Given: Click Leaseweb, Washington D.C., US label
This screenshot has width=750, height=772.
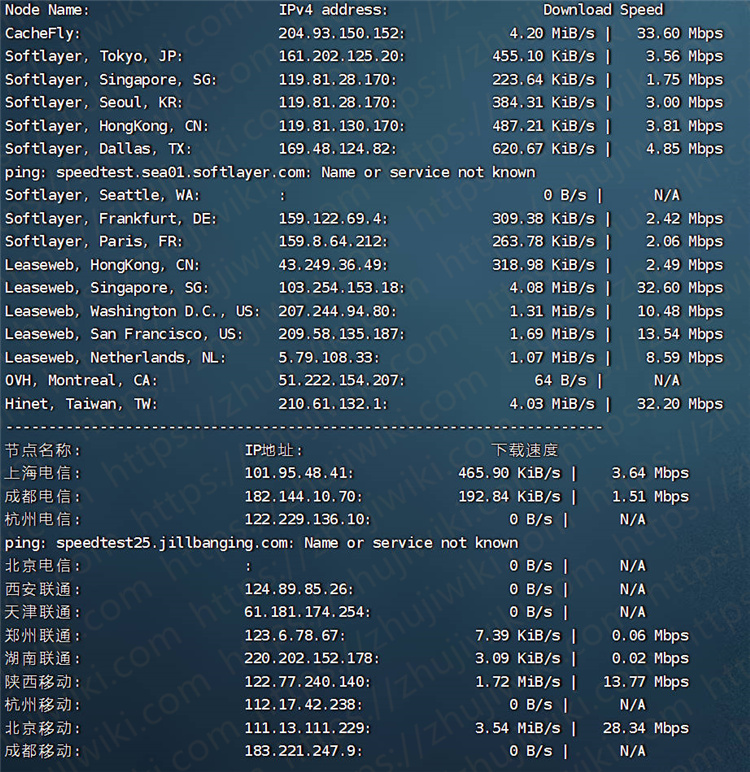Looking at the screenshot, I should (x=132, y=312).
